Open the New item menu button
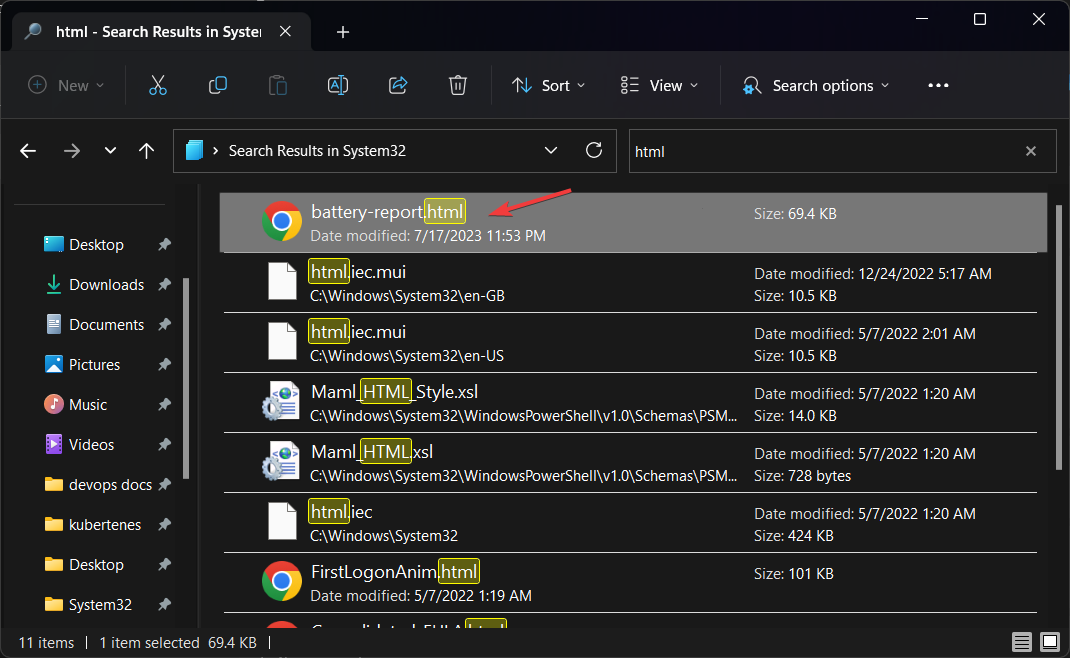Screen dimensions: 1070x658 pos(66,86)
